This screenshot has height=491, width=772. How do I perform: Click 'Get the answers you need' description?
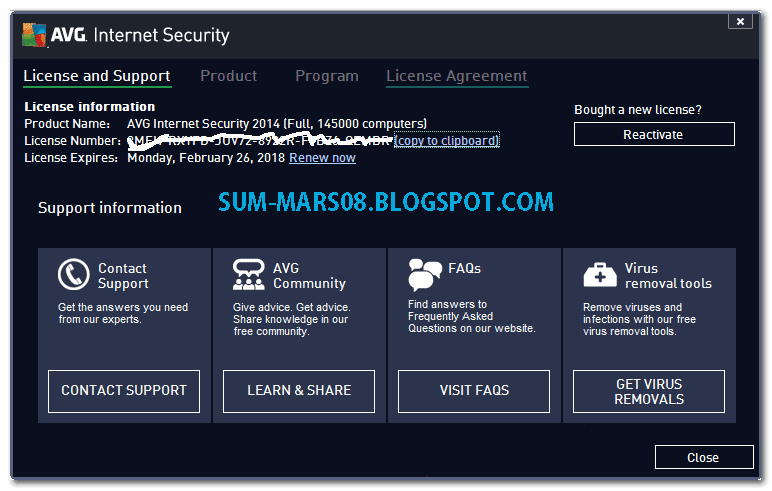123,313
